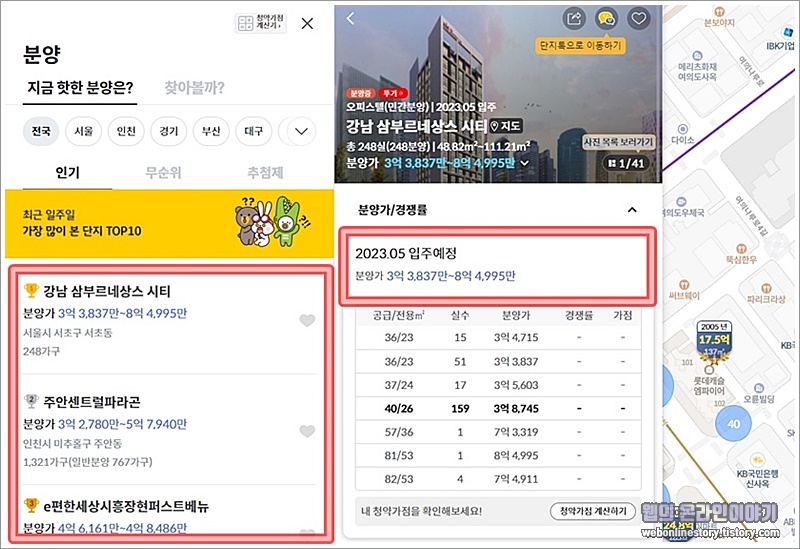
Task: Select the 인천 region chip
Action: click(x=126, y=131)
